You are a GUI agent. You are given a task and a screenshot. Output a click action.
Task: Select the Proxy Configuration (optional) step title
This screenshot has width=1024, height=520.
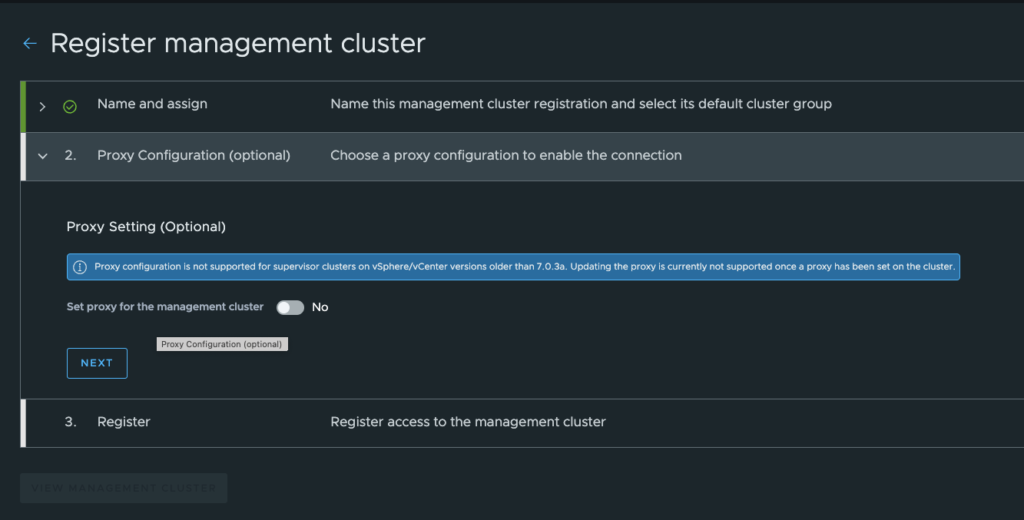click(194, 155)
